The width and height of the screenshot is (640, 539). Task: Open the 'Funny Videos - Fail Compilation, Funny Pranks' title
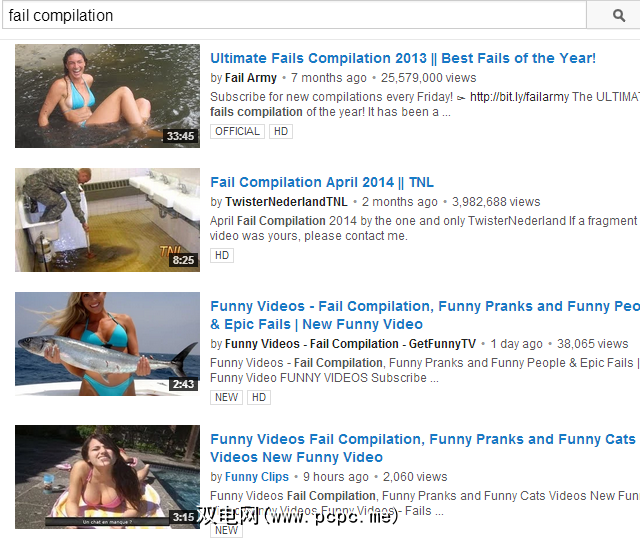(x=424, y=315)
